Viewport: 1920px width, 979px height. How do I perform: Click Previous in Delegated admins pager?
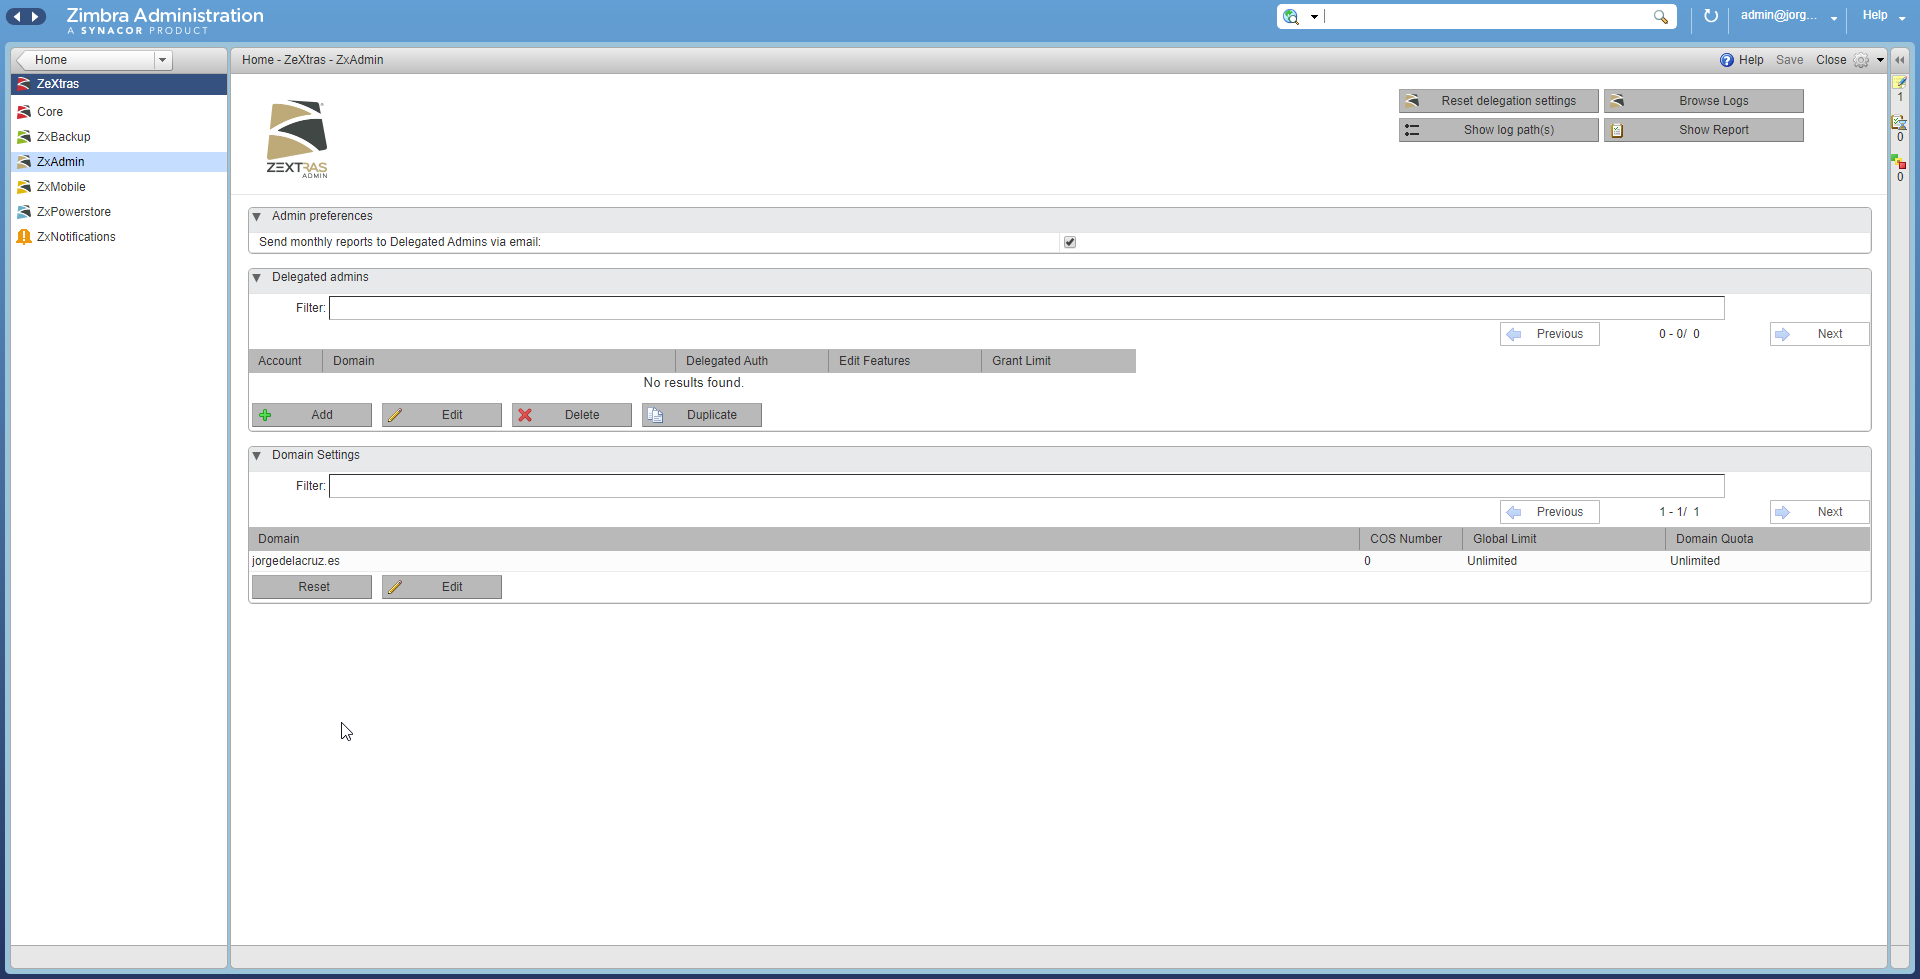[1549, 334]
